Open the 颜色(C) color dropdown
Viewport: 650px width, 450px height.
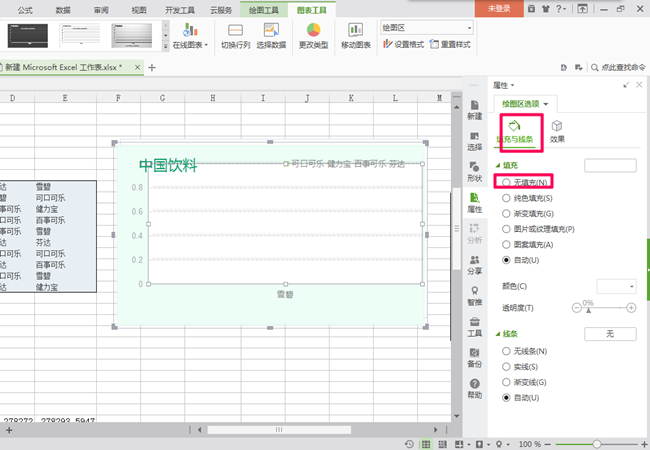coord(616,286)
